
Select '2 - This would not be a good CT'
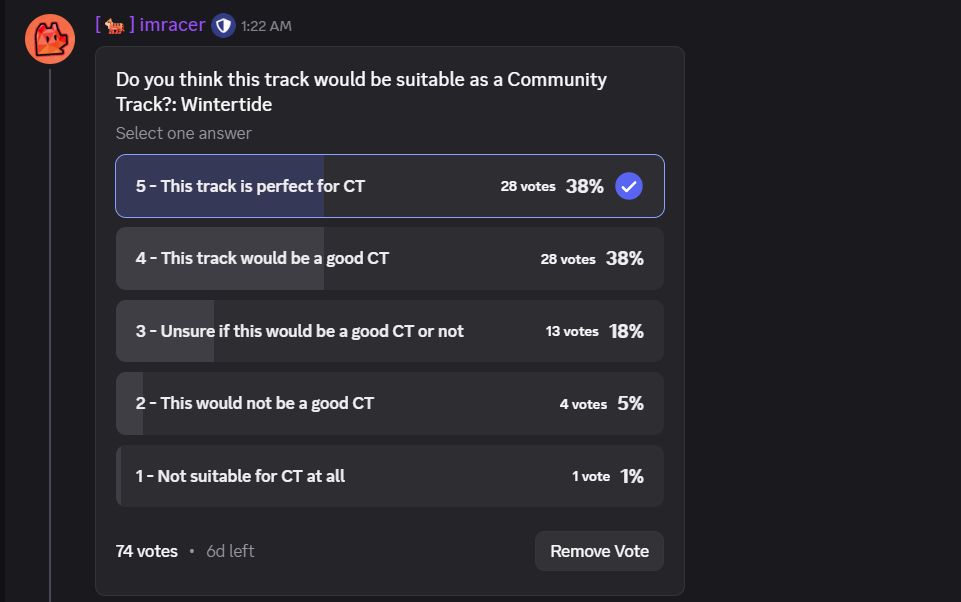pos(390,403)
